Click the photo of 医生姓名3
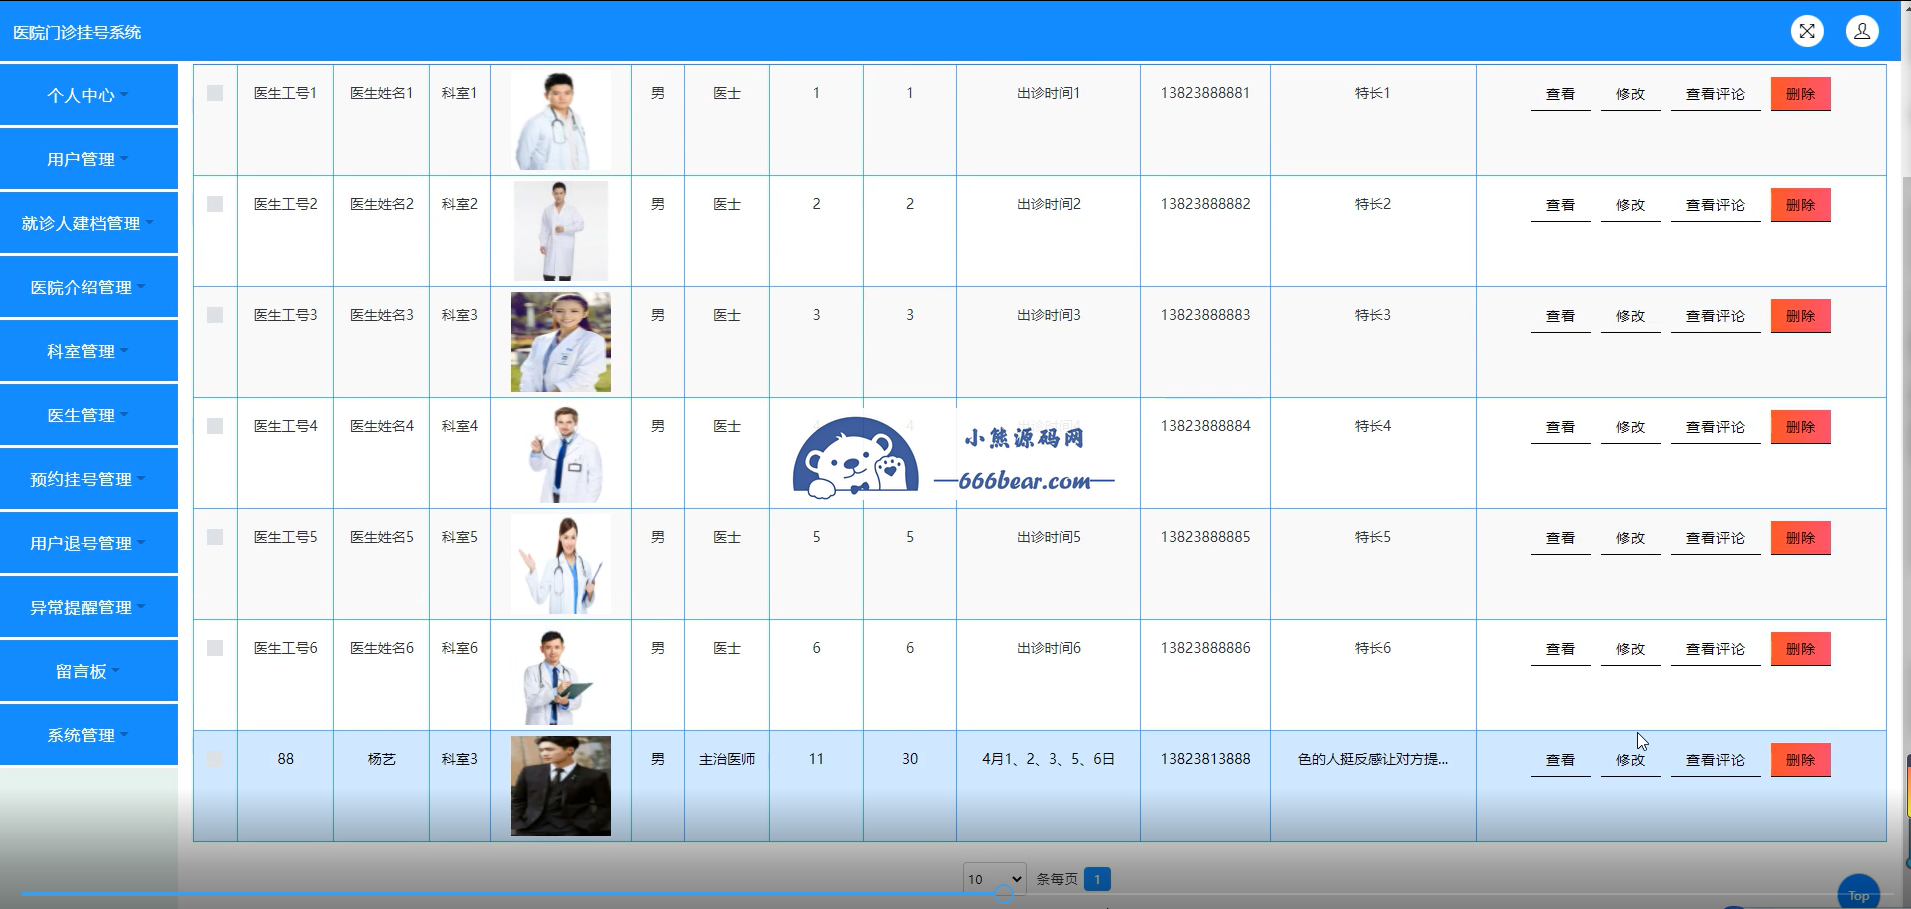Image resolution: width=1911 pixels, height=909 pixels. tap(560, 342)
